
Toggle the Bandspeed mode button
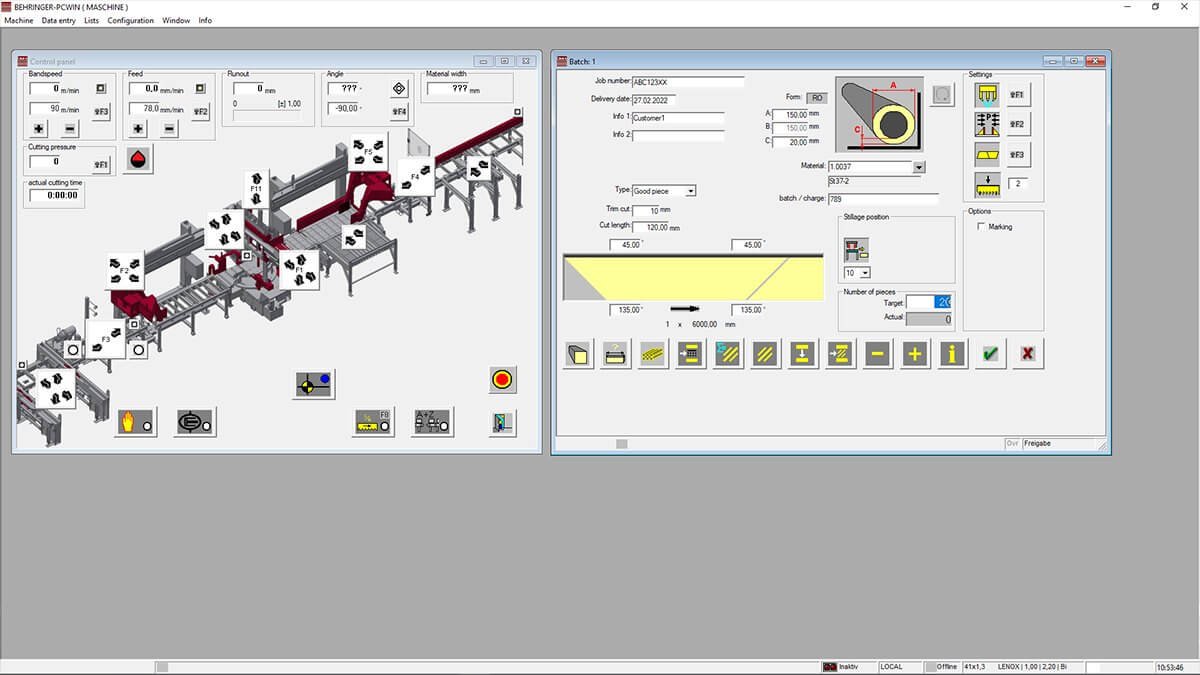point(101,88)
